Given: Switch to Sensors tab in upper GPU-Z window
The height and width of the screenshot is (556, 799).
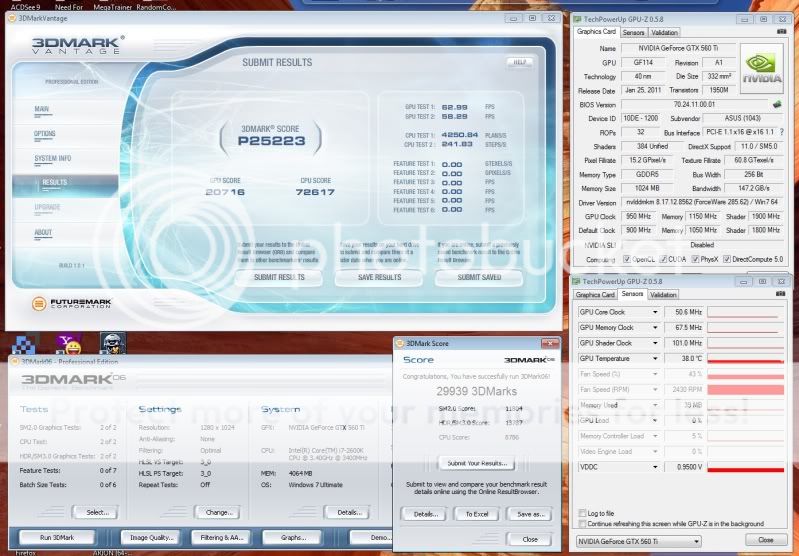Looking at the screenshot, I should [x=634, y=32].
